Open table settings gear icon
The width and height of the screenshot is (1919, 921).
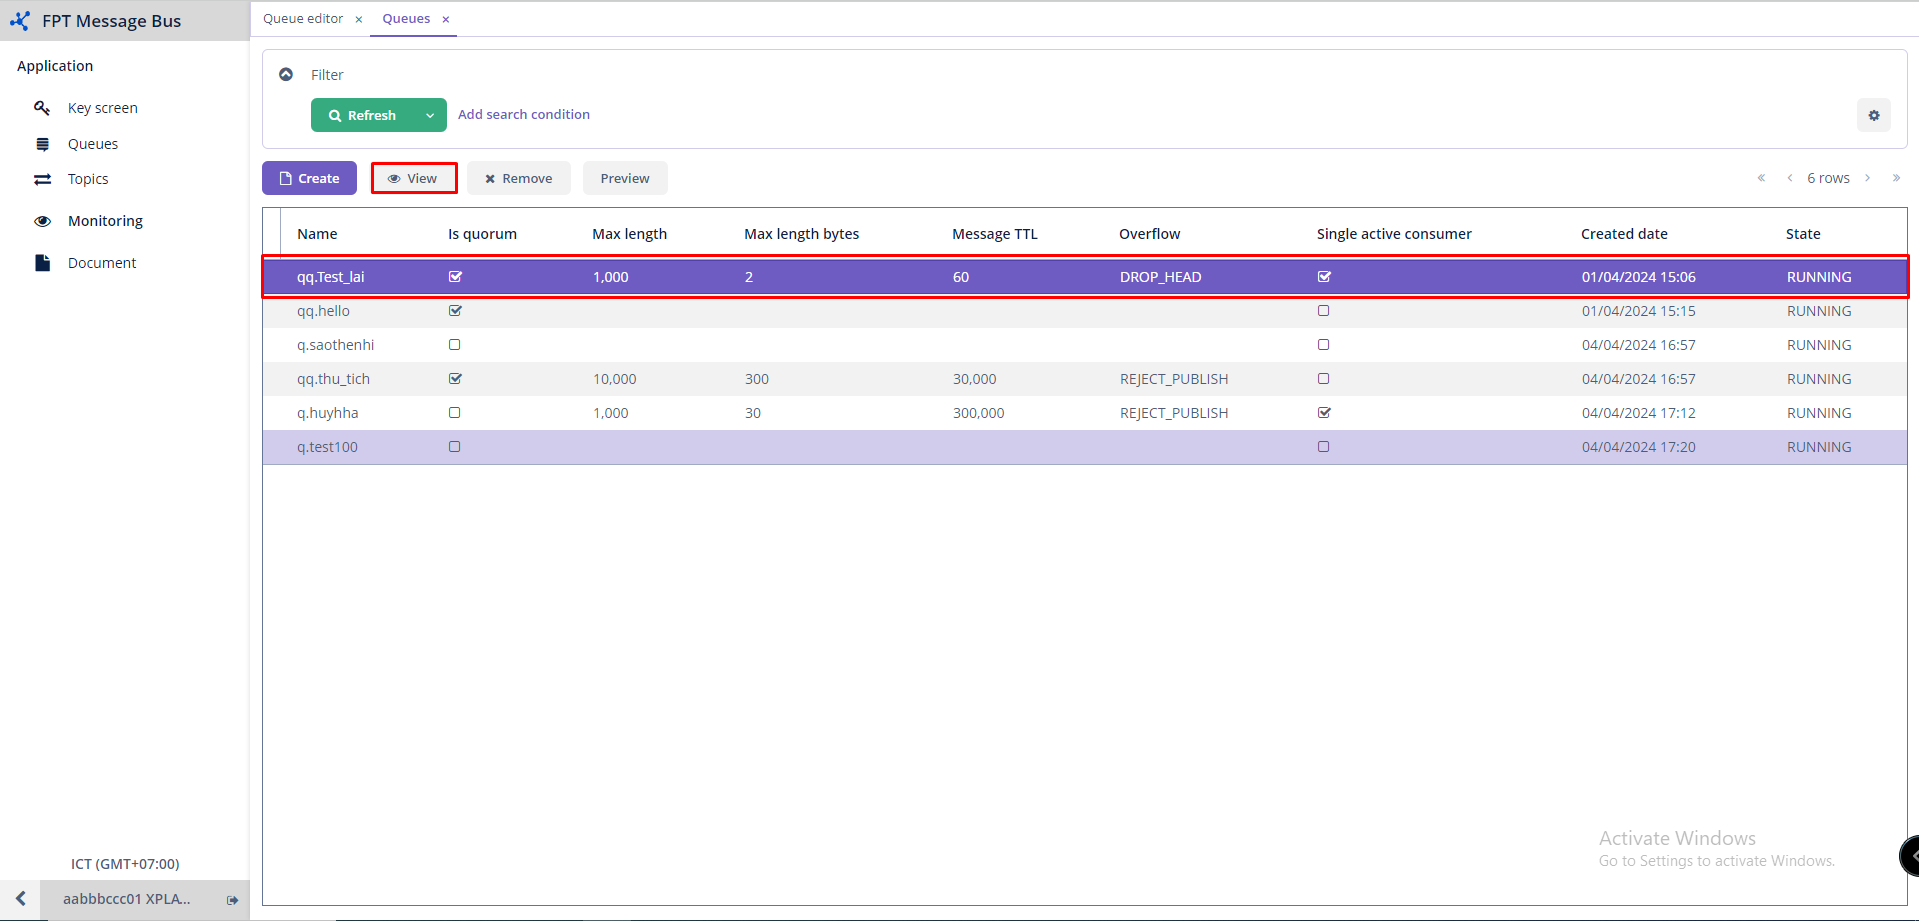(x=1873, y=116)
